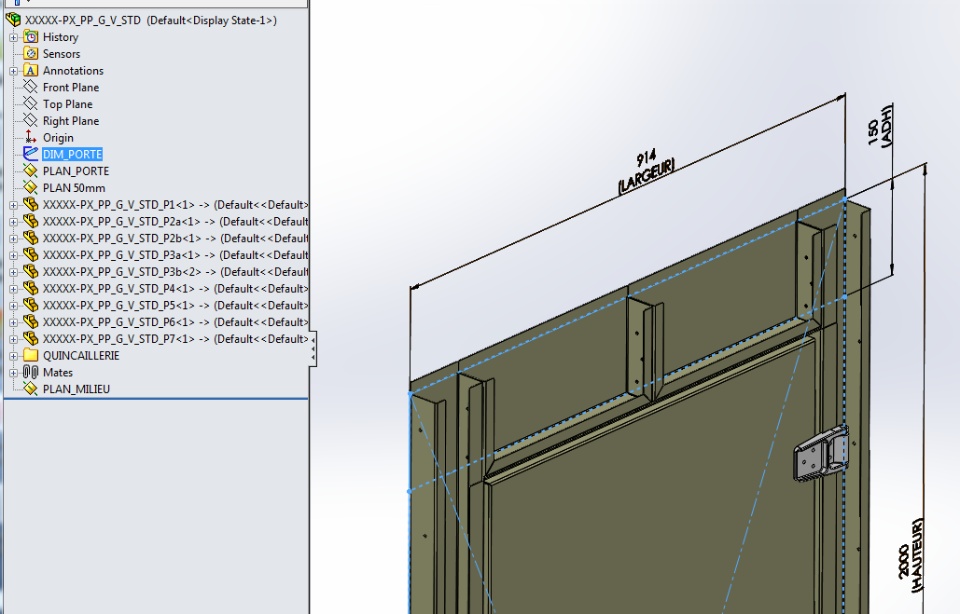Expand the Mates folder

coord(13,373)
